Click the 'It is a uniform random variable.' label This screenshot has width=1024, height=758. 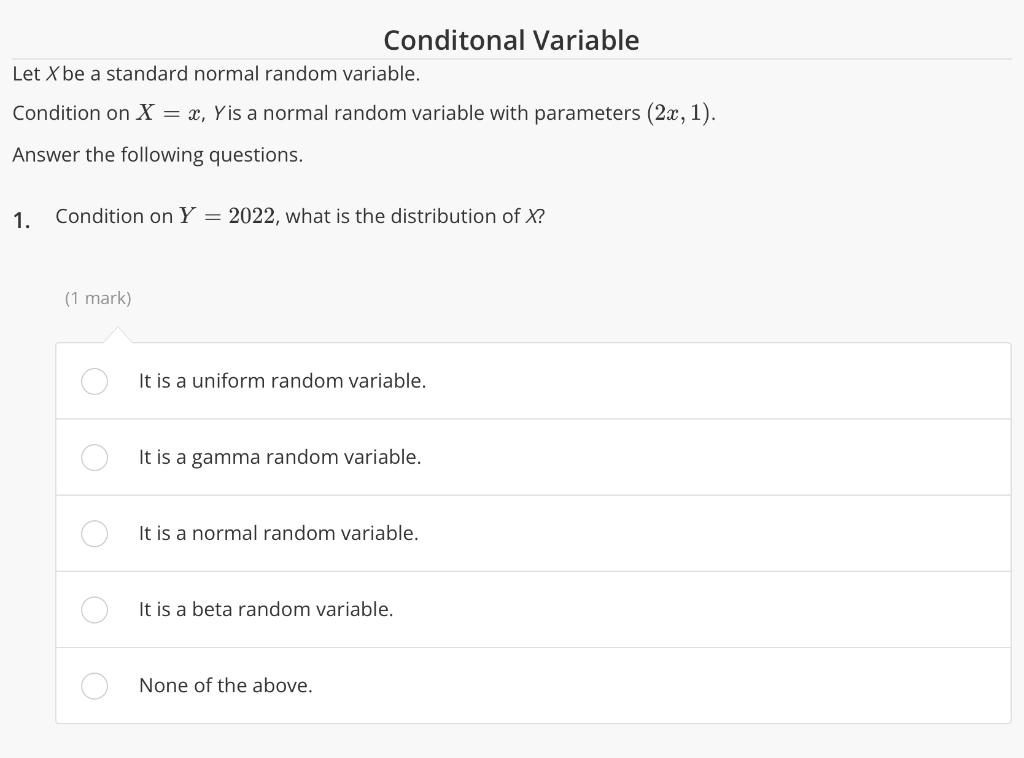pyautogui.click(x=282, y=381)
